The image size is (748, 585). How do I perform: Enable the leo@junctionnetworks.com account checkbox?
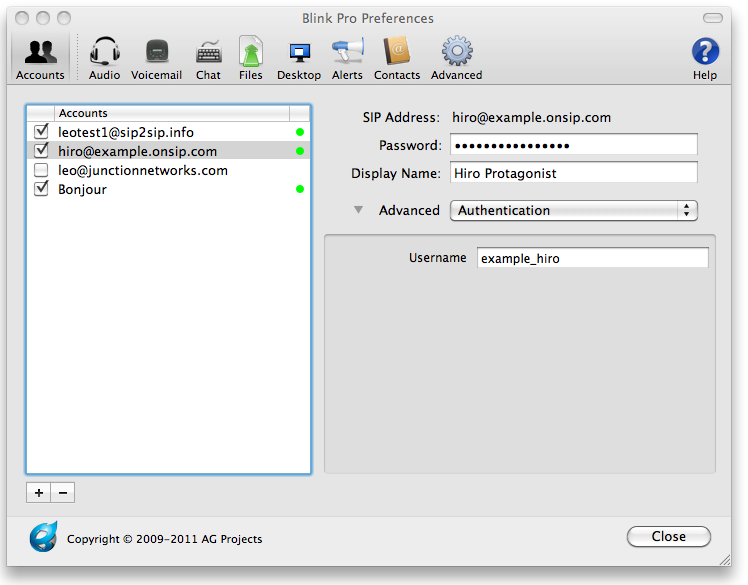click(x=42, y=170)
